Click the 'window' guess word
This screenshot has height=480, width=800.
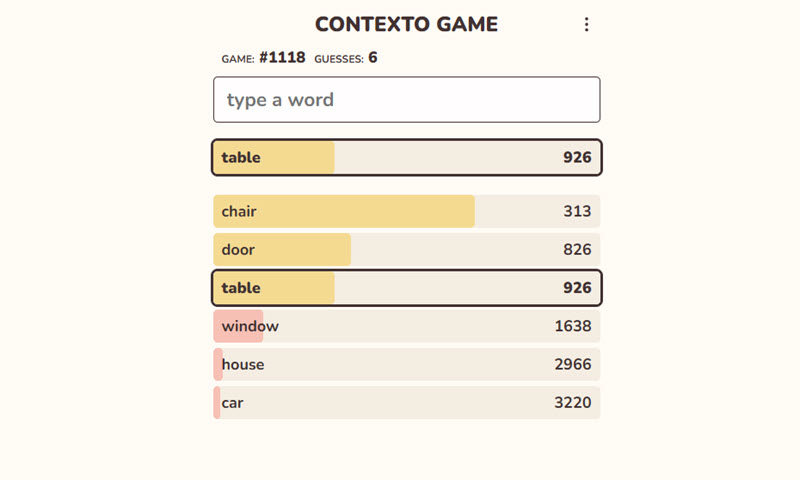(250, 326)
